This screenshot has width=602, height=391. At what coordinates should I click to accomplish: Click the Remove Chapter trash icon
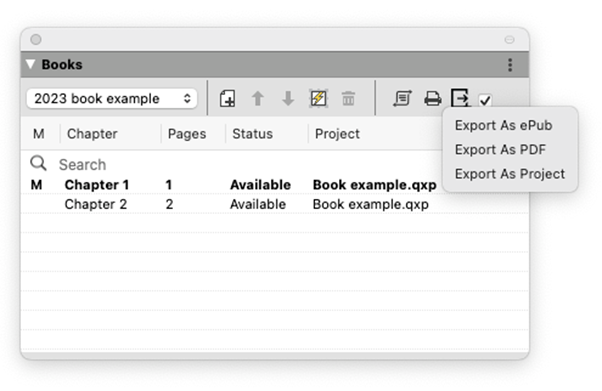348,99
